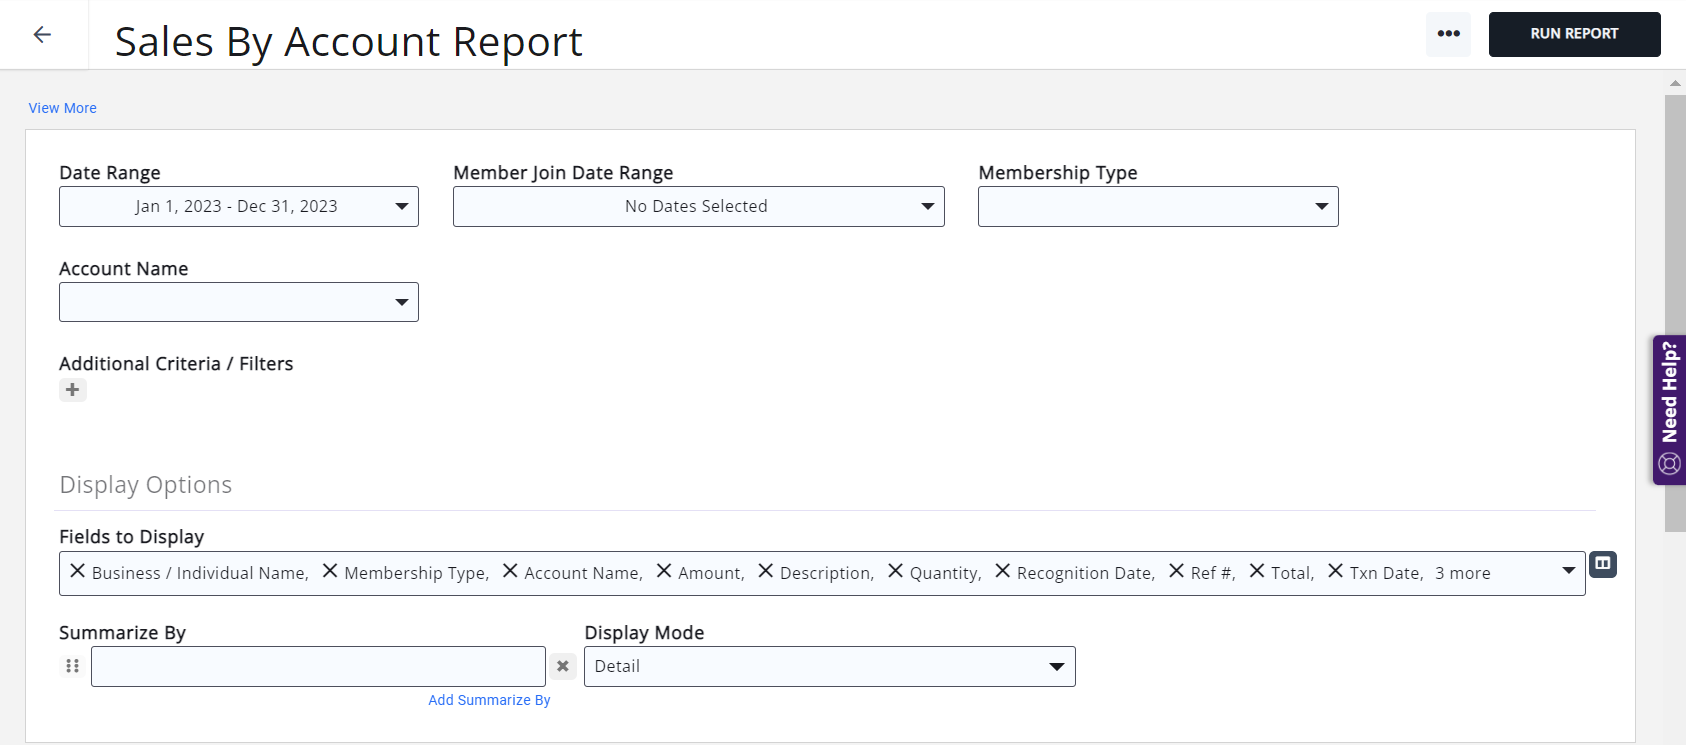Expand the Account Name dropdown
The height and width of the screenshot is (745, 1686).
pos(239,302)
